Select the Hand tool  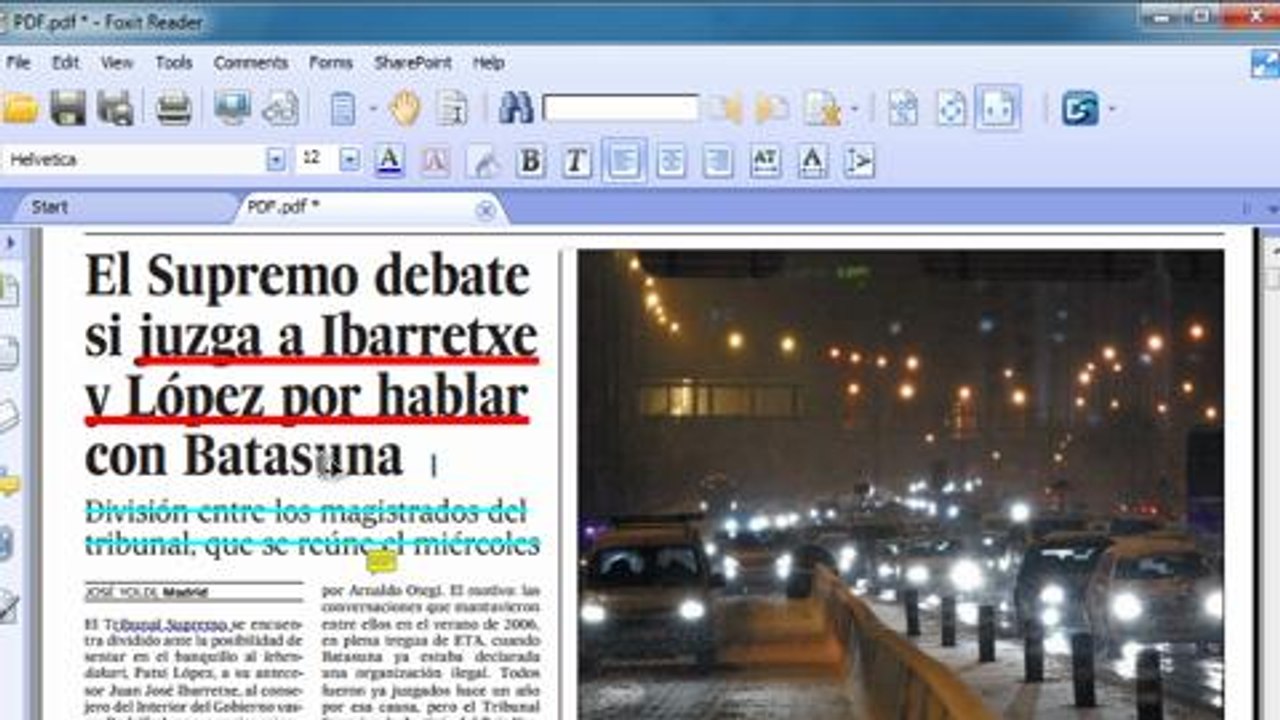point(405,108)
